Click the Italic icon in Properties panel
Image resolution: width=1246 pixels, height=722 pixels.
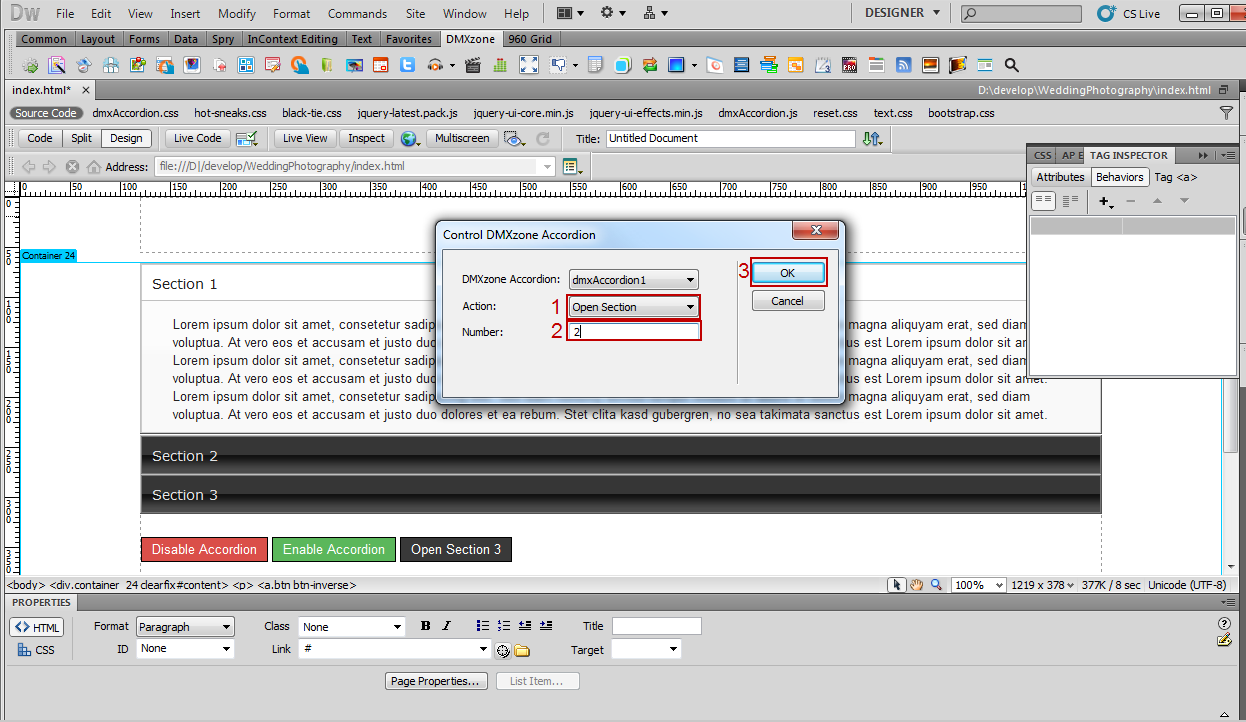tap(446, 626)
